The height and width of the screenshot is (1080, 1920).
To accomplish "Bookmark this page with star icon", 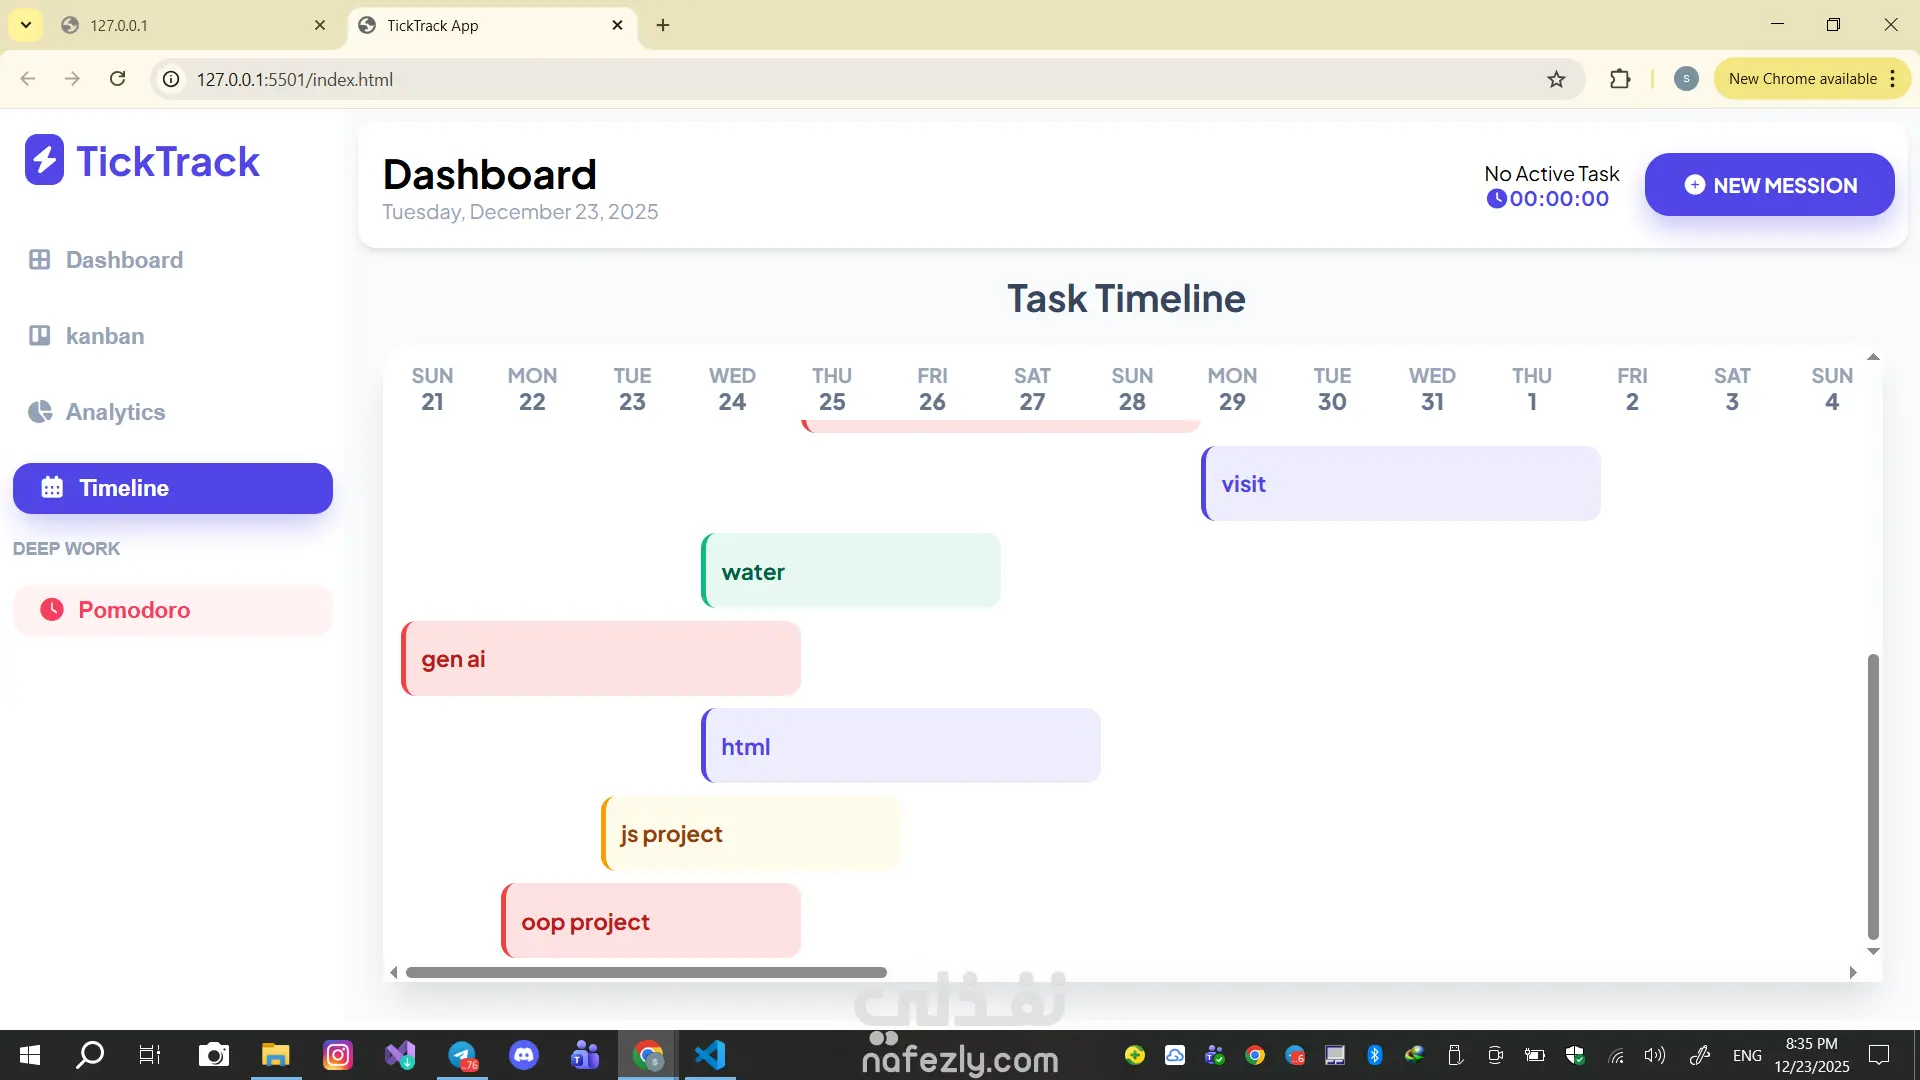I will 1556,79.
